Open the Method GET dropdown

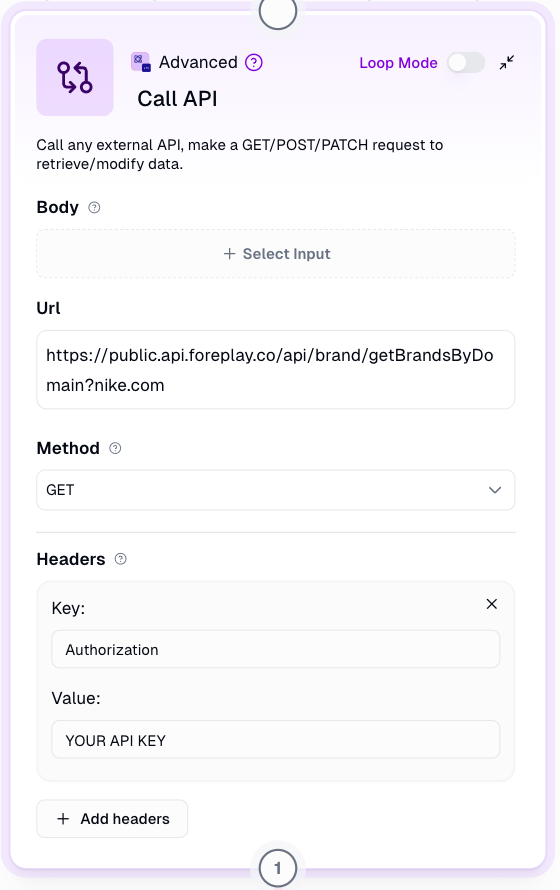276,490
